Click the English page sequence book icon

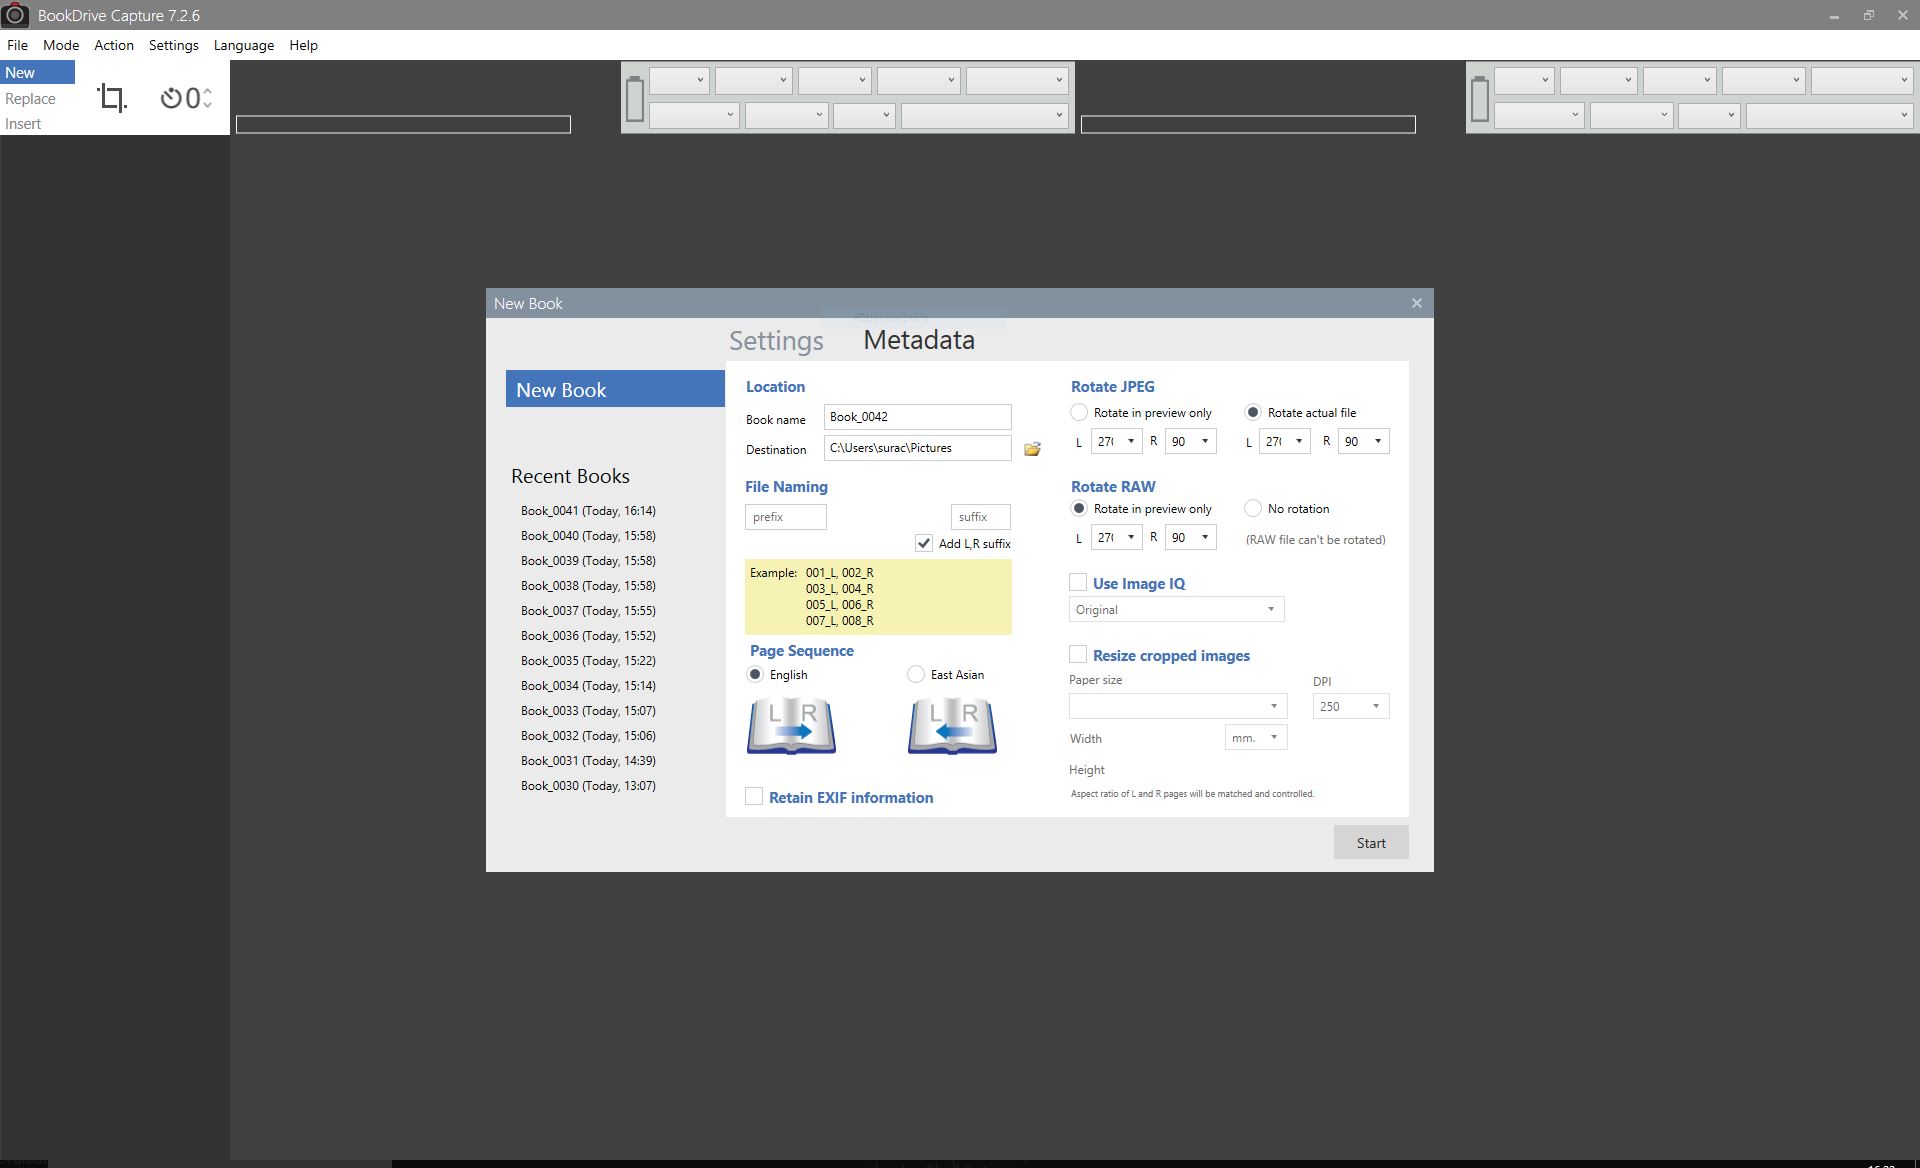(789, 724)
